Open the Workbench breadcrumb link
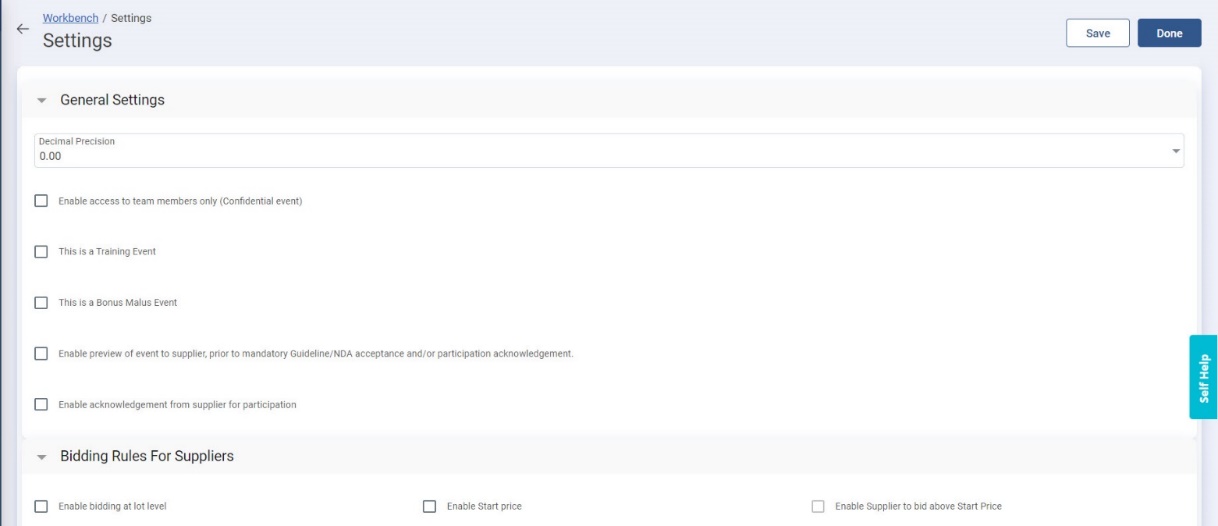The width and height of the screenshot is (1218, 526). [x=70, y=19]
